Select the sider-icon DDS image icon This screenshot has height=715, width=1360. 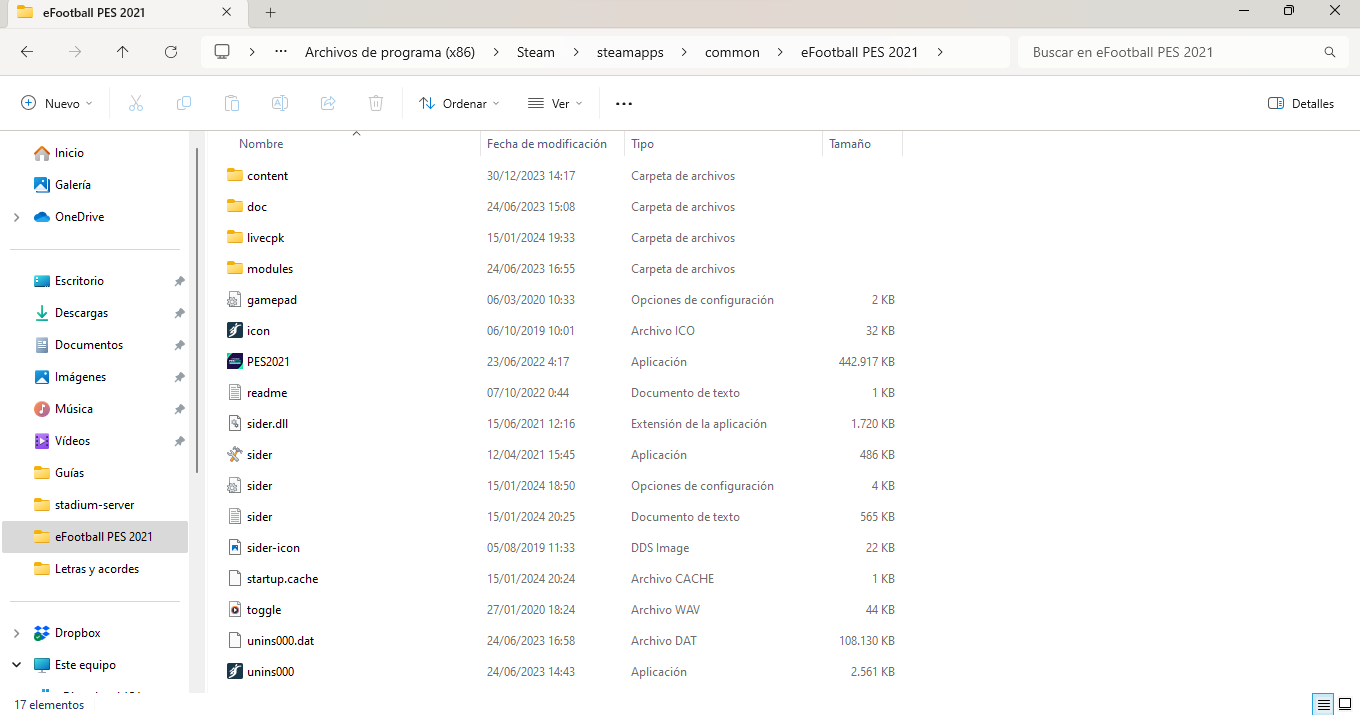pyautogui.click(x=235, y=547)
